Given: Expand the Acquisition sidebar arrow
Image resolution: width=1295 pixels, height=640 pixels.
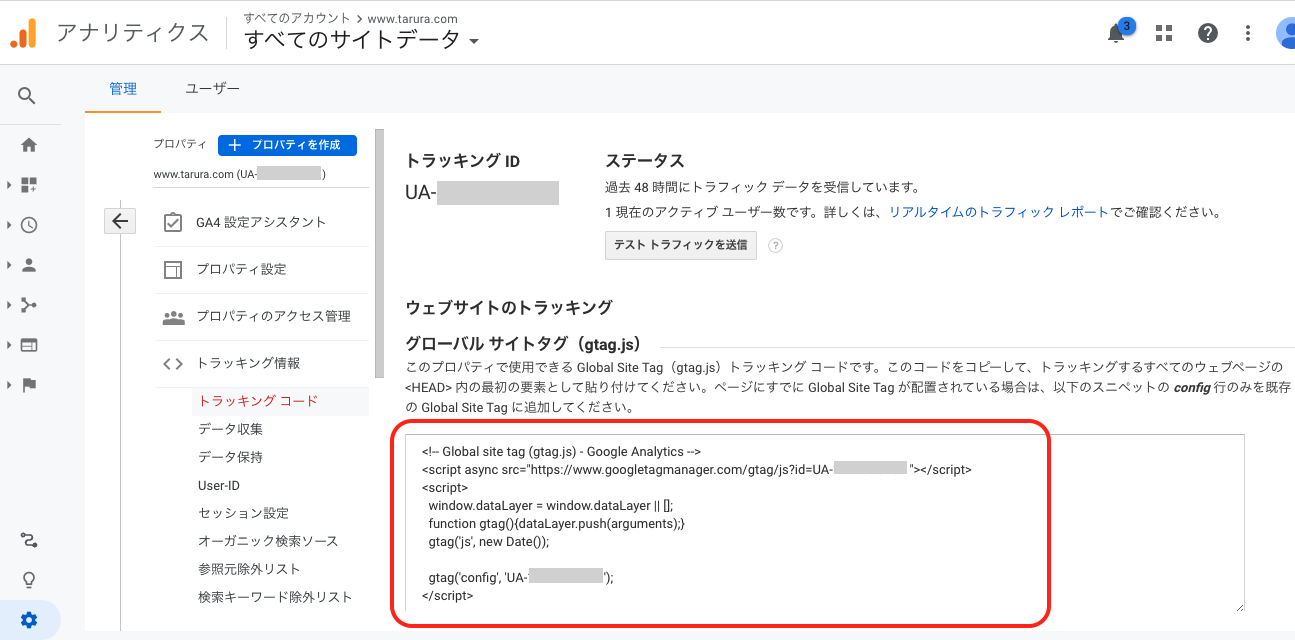Looking at the screenshot, I should 9,305.
